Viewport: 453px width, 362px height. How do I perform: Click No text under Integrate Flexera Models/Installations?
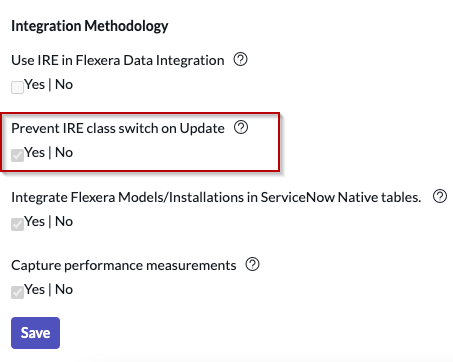click(64, 221)
